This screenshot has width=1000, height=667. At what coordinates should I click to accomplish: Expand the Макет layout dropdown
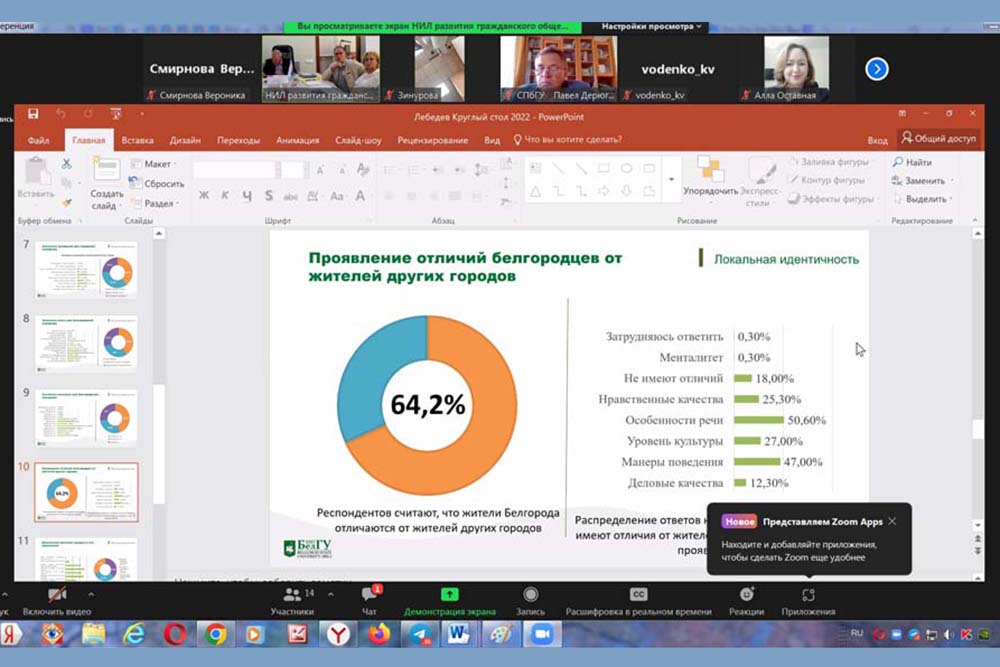coord(158,164)
